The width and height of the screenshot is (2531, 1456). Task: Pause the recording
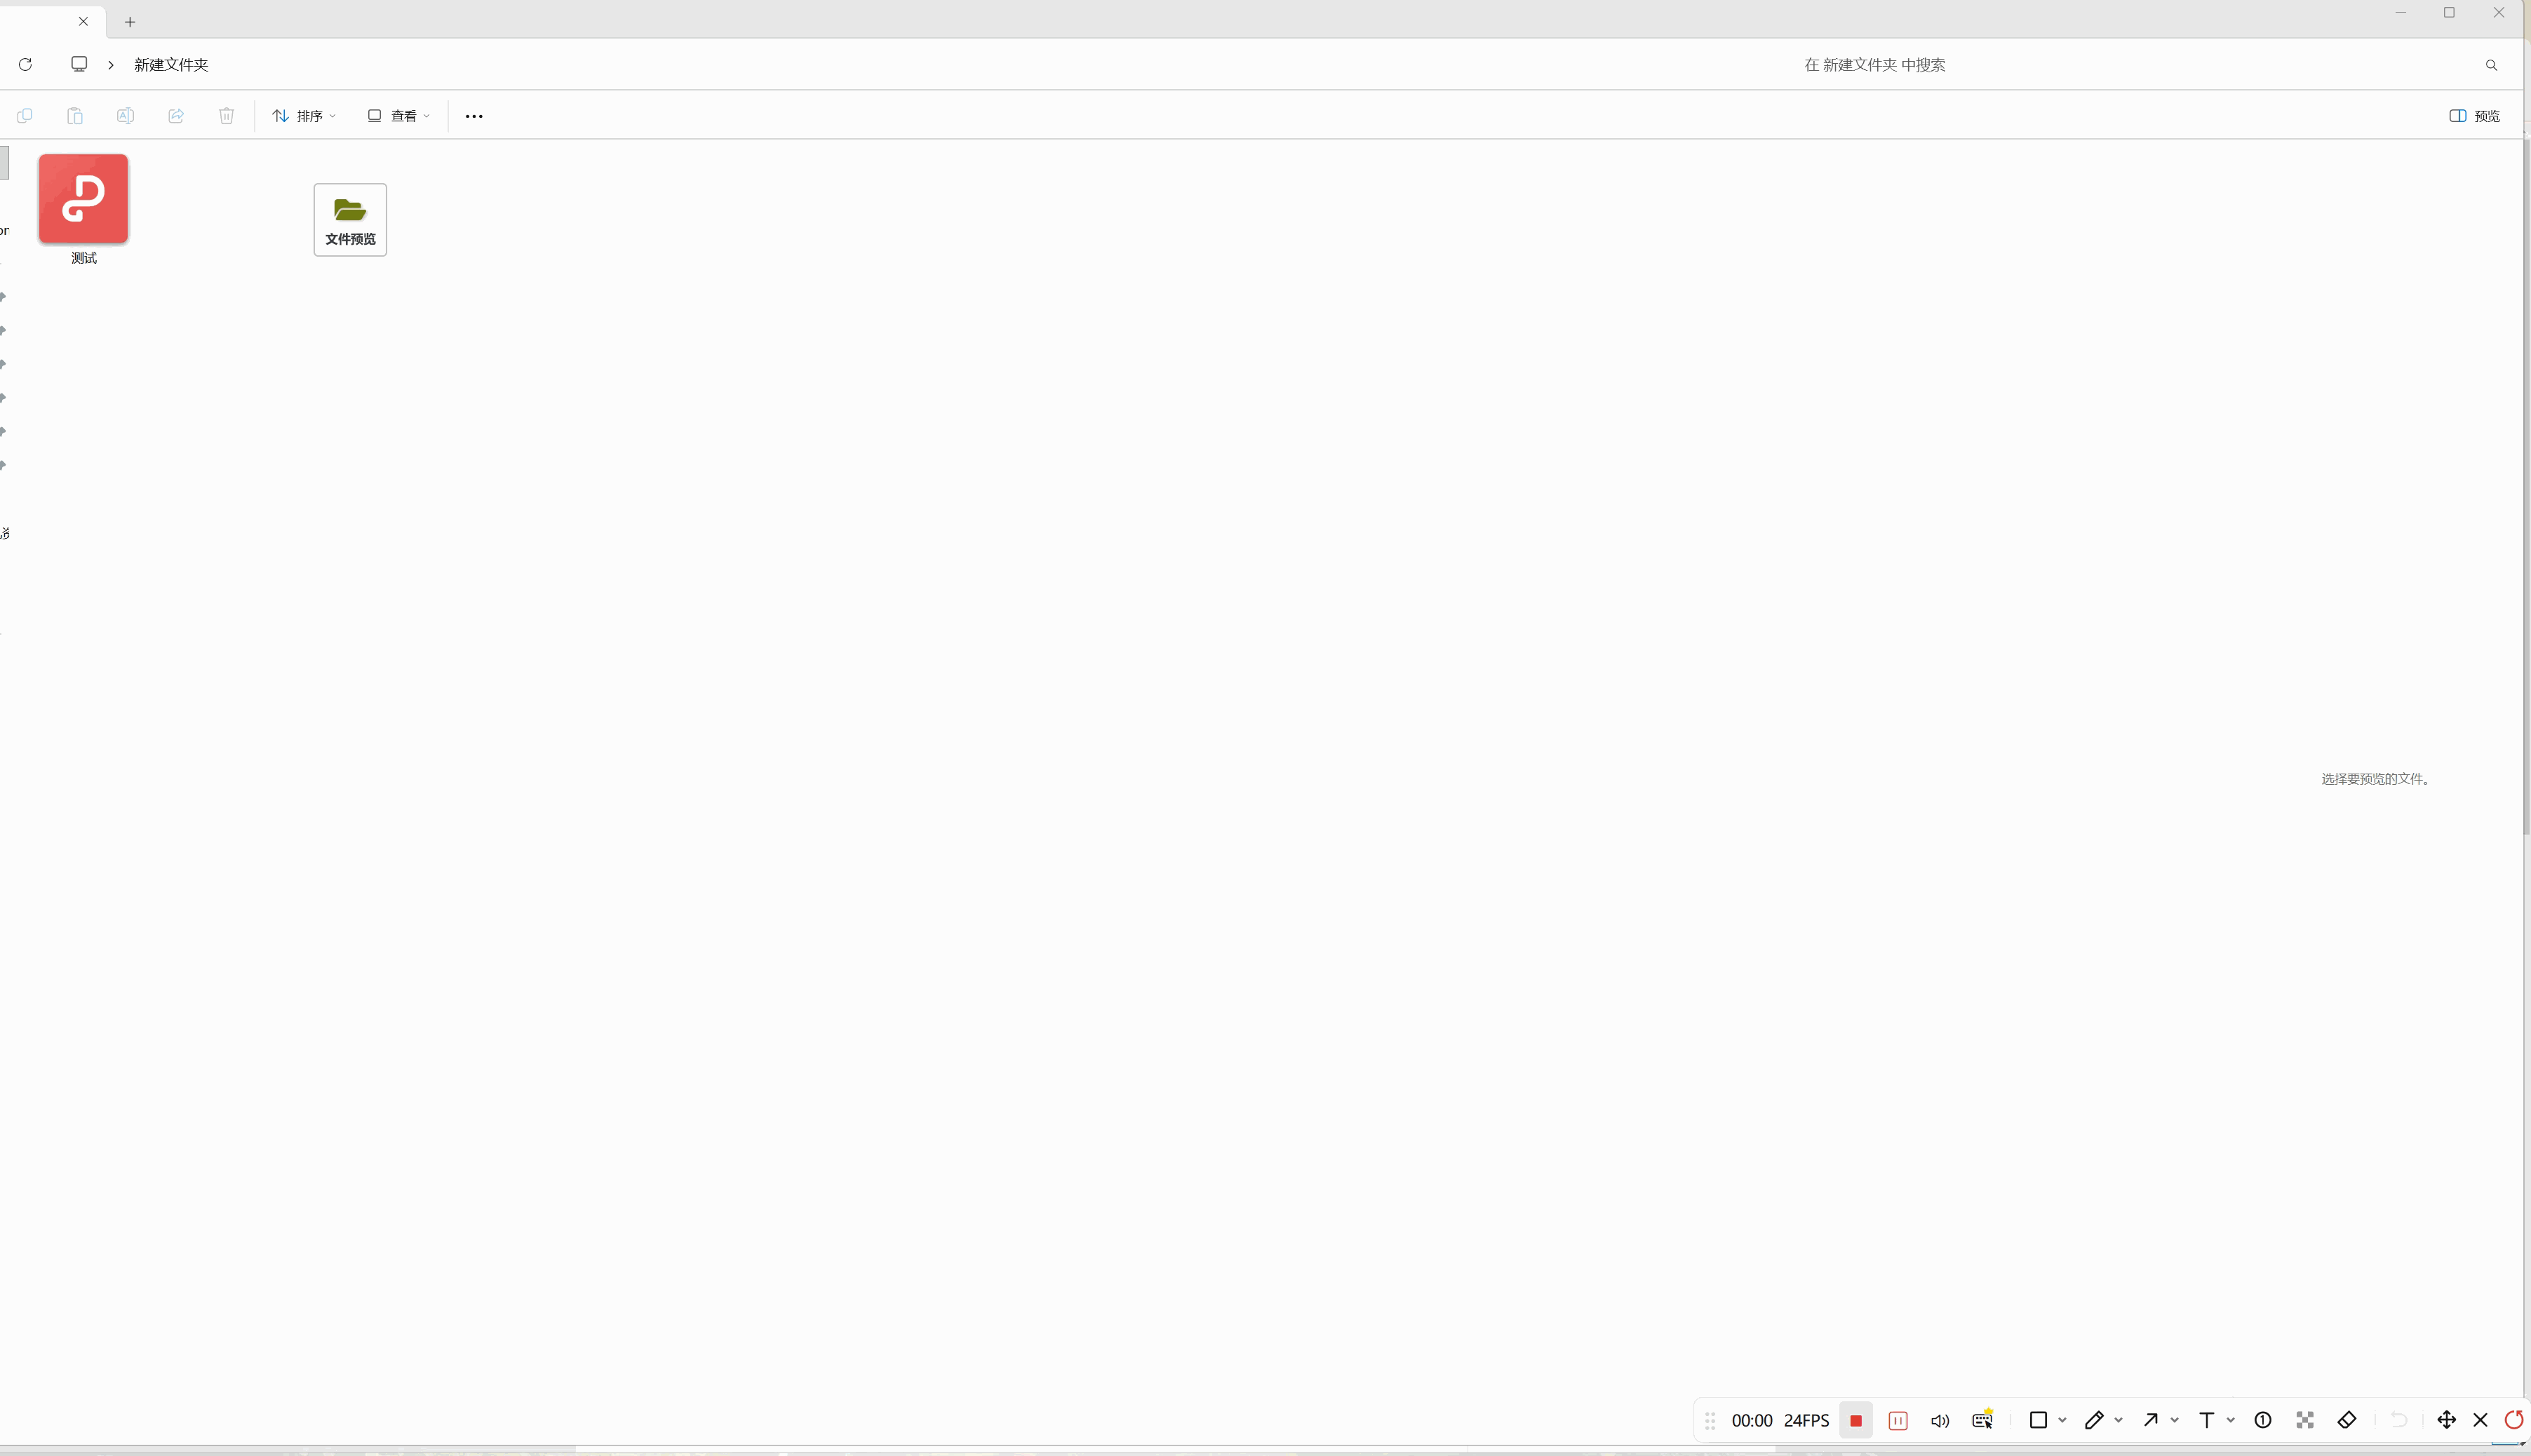click(x=1897, y=1420)
